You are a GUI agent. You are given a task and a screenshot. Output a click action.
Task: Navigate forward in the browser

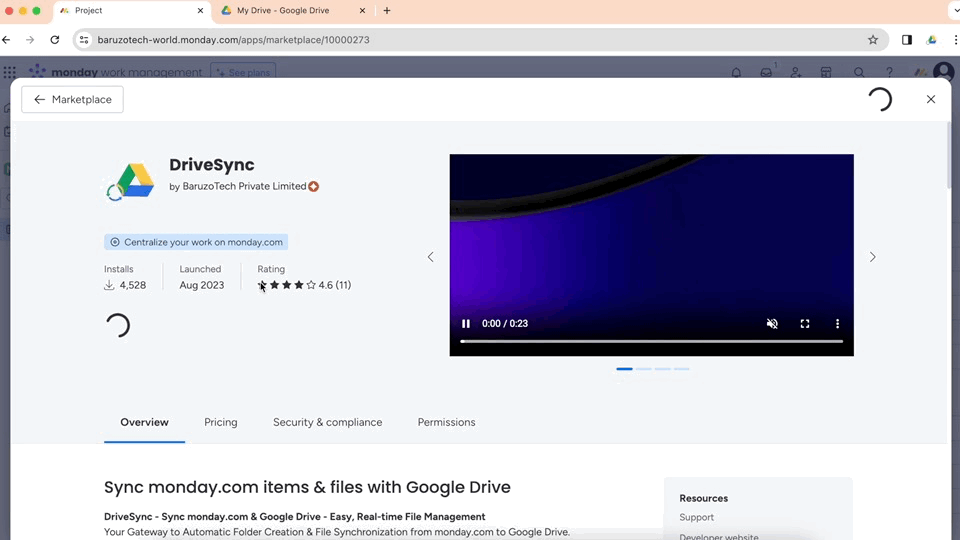click(30, 40)
